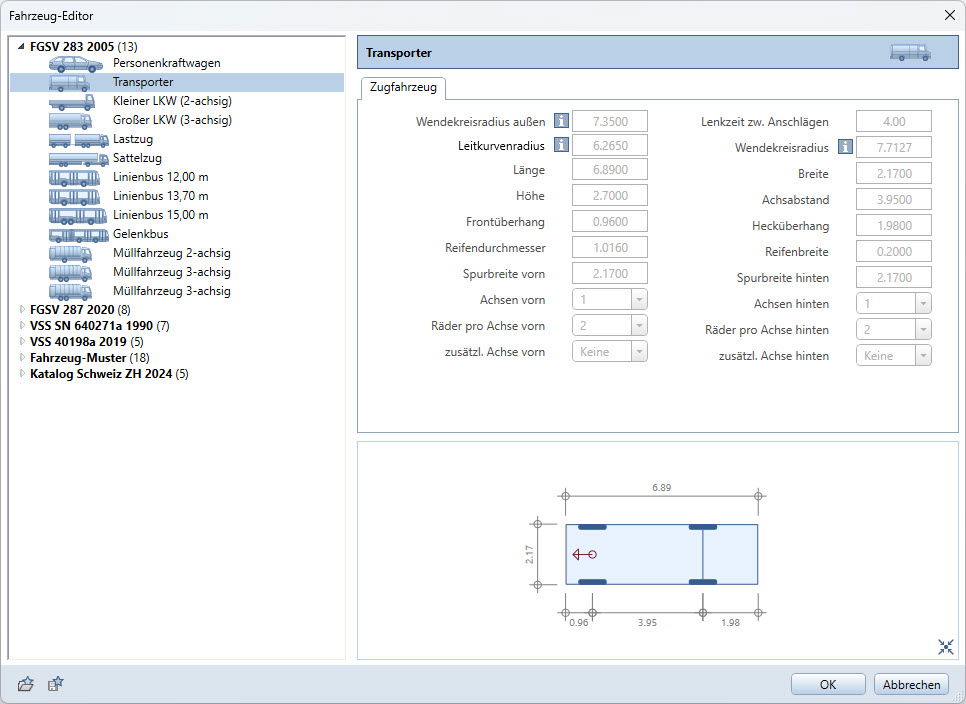This screenshot has width=966, height=704.
Task: Collapse the FGSV 283 2005 group
Action: click(22, 46)
